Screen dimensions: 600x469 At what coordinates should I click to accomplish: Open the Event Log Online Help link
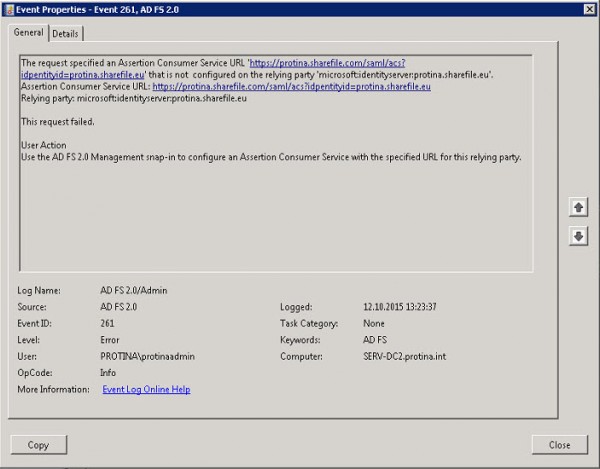[146, 389]
